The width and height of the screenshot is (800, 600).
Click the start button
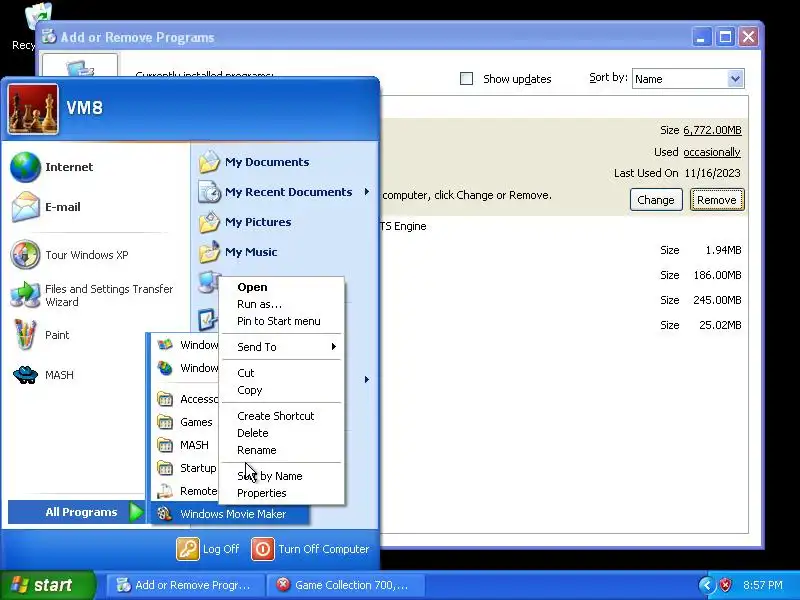pos(48,585)
